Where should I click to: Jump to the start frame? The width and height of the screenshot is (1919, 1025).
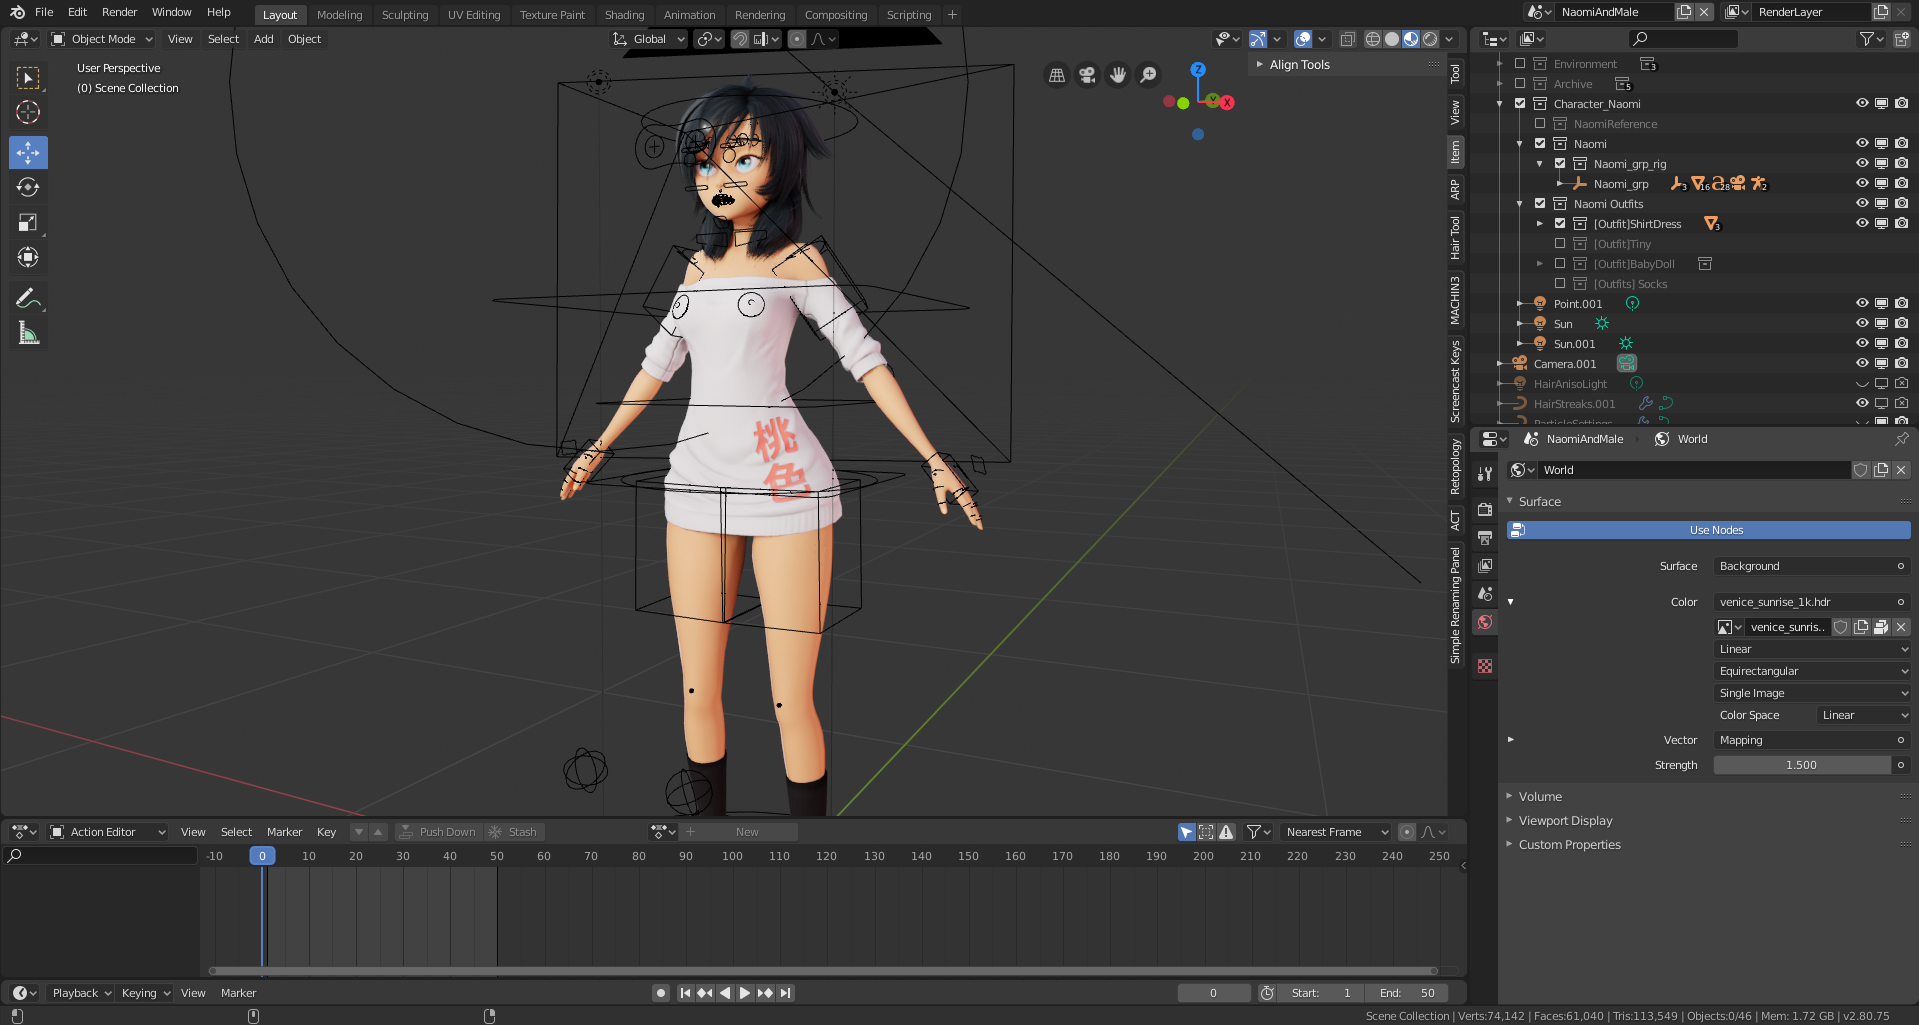[x=685, y=993]
